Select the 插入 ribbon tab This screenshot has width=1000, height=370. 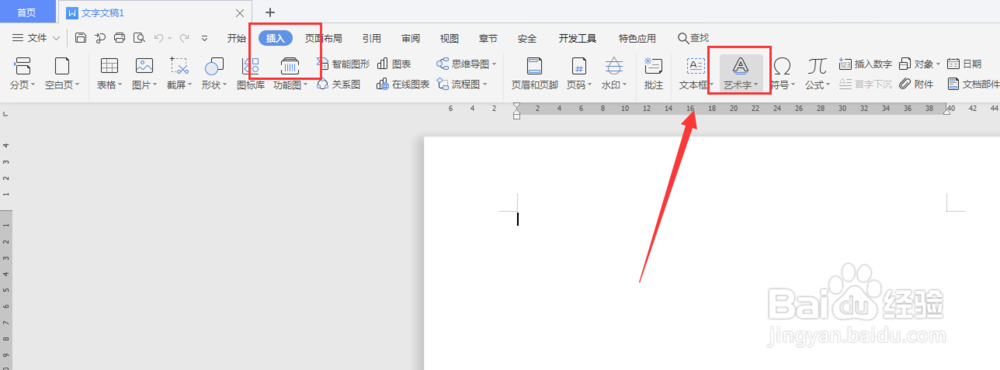click(276, 38)
